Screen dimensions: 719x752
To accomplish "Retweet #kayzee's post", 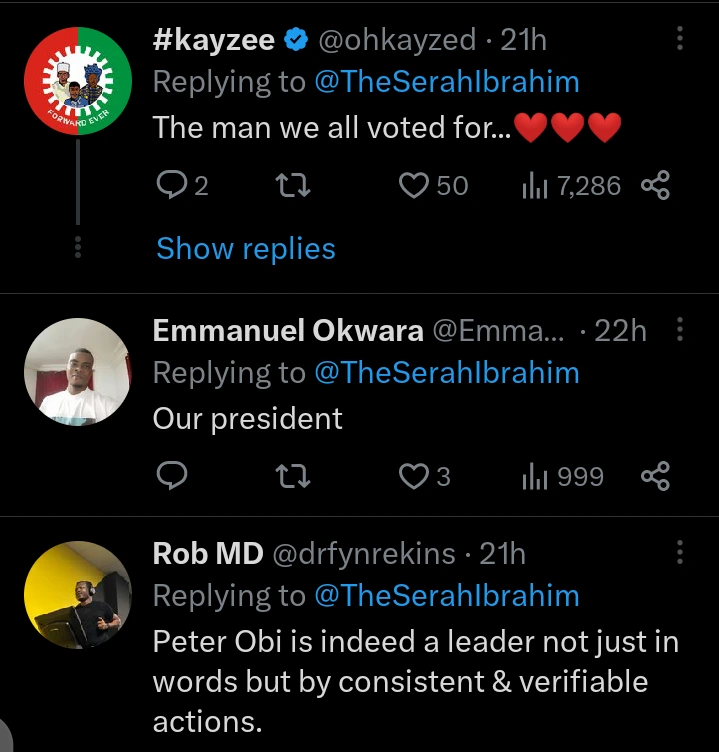I will (x=292, y=185).
